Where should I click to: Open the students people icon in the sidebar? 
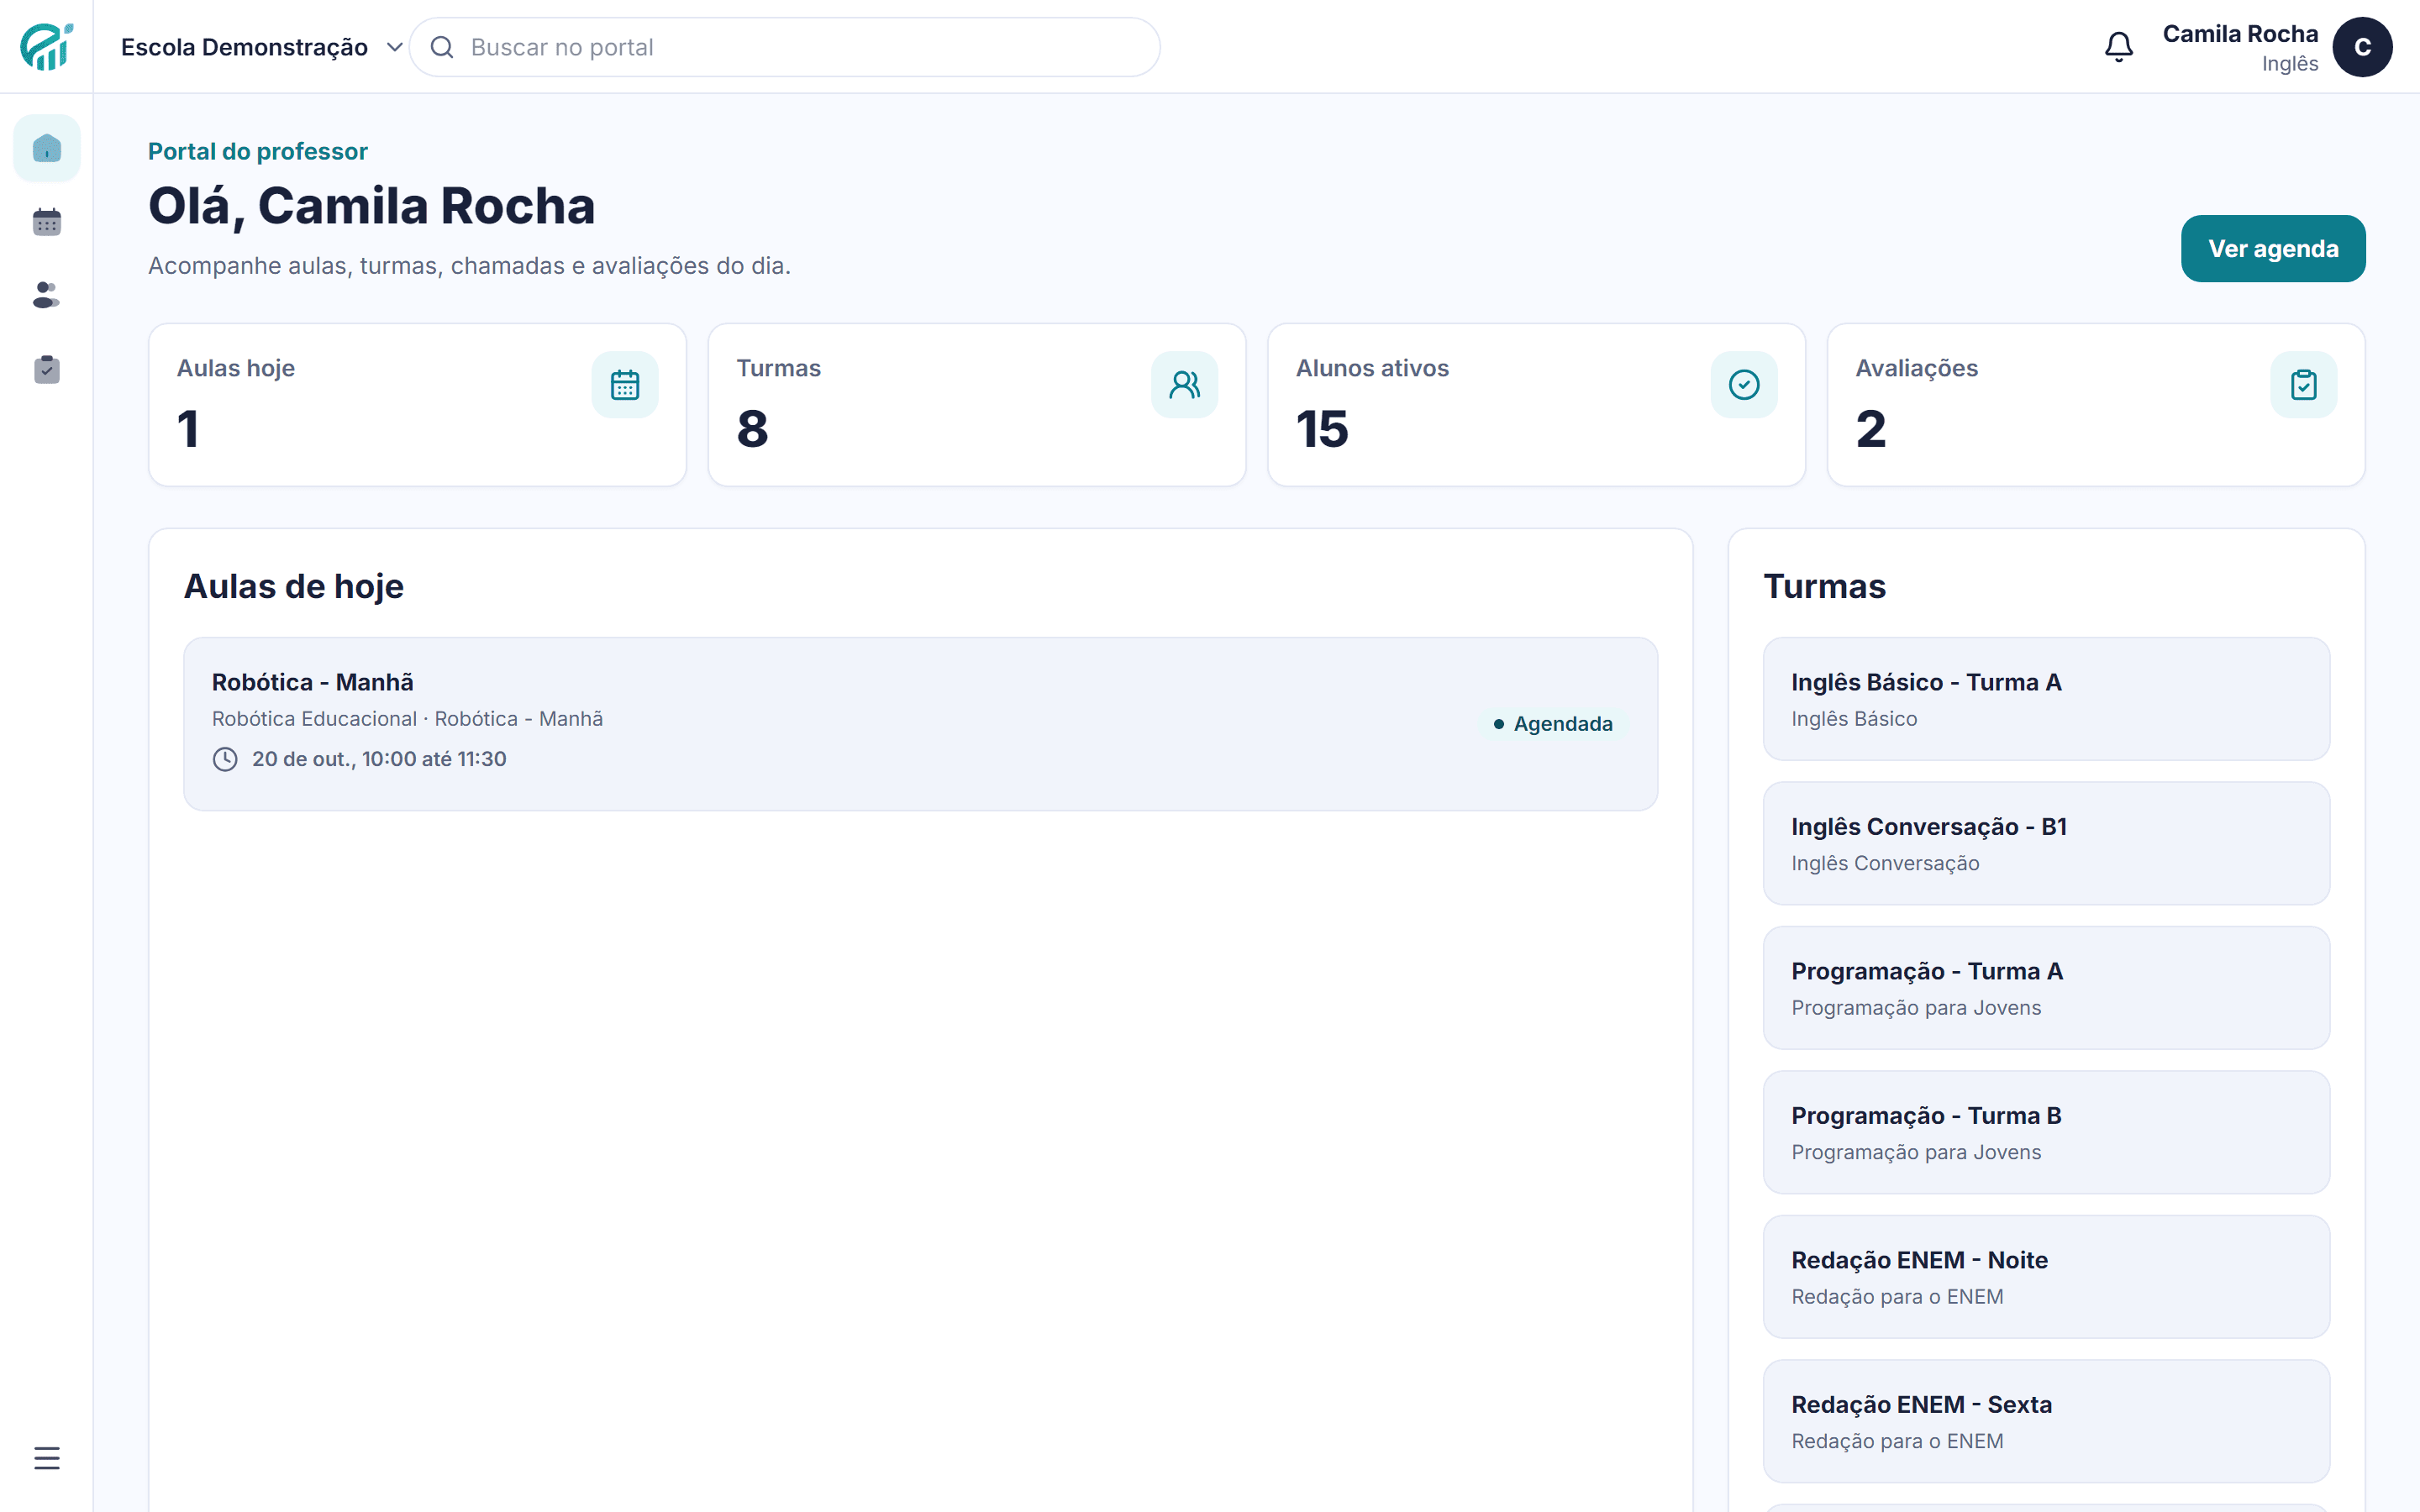tap(47, 295)
